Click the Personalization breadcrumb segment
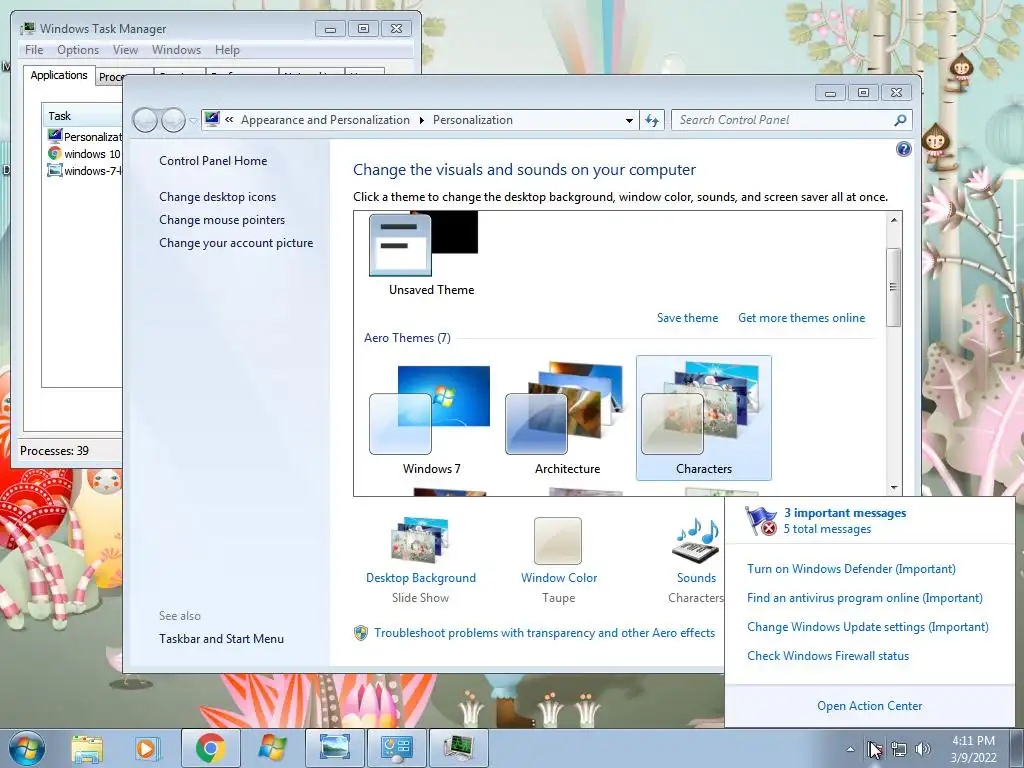Image resolution: width=1024 pixels, height=768 pixels. [473, 120]
